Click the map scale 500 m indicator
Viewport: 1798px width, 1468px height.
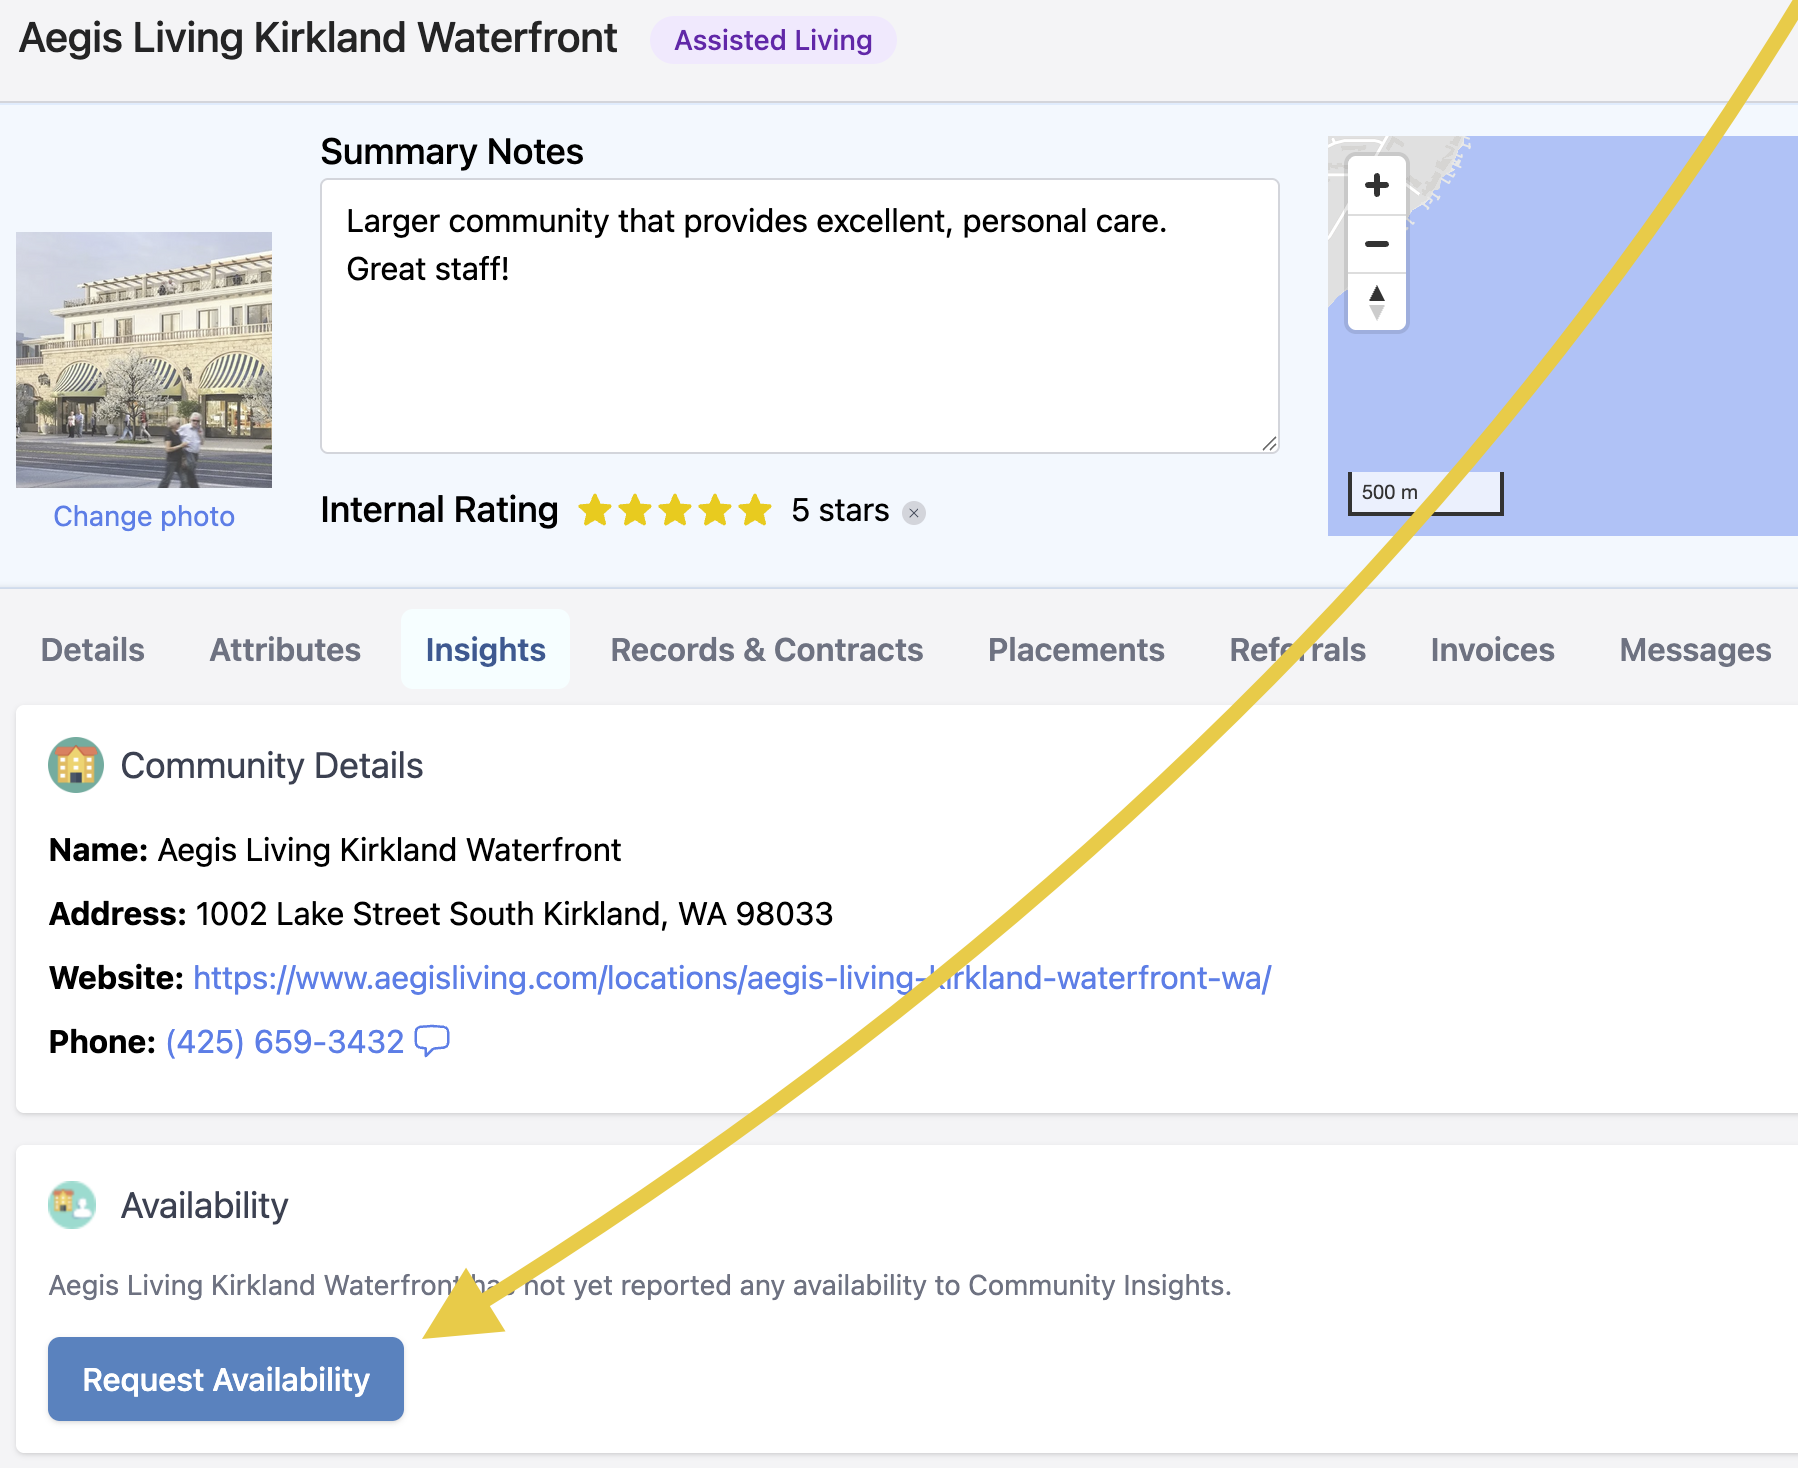tap(1425, 493)
